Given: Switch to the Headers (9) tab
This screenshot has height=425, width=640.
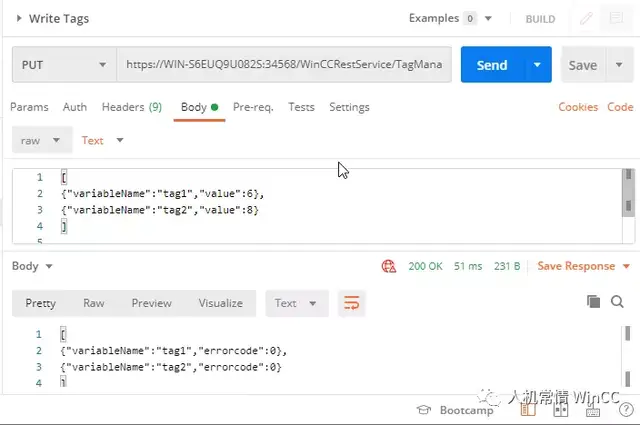Looking at the screenshot, I should (x=131, y=107).
